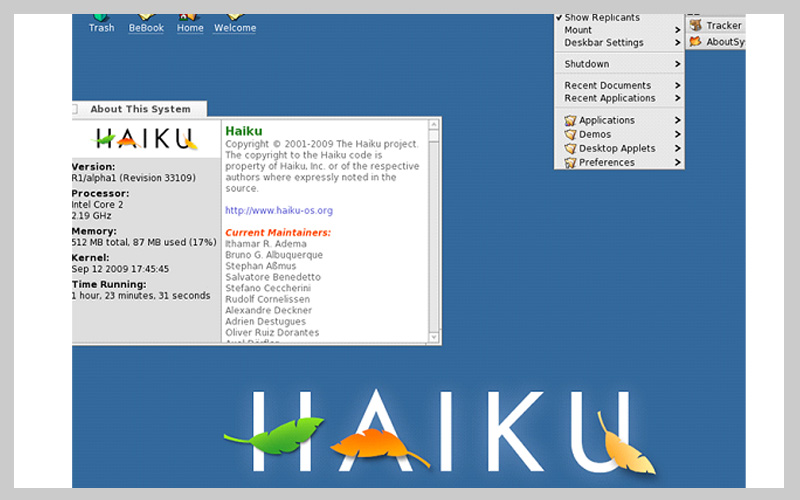
Task: Click the AboutSystem icon in Deskbar
Action: click(x=695, y=42)
